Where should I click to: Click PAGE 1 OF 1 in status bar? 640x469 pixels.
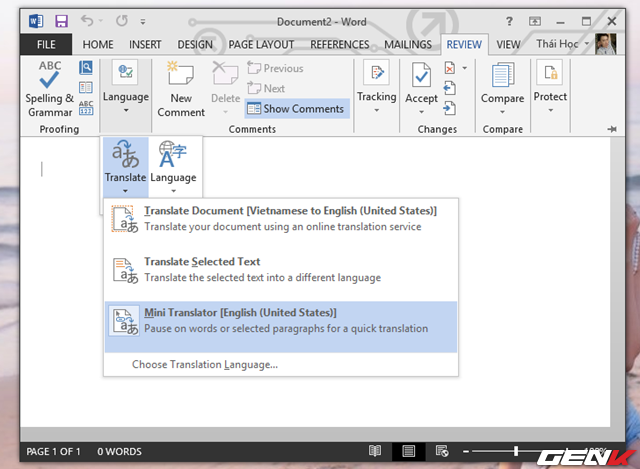[53, 451]
